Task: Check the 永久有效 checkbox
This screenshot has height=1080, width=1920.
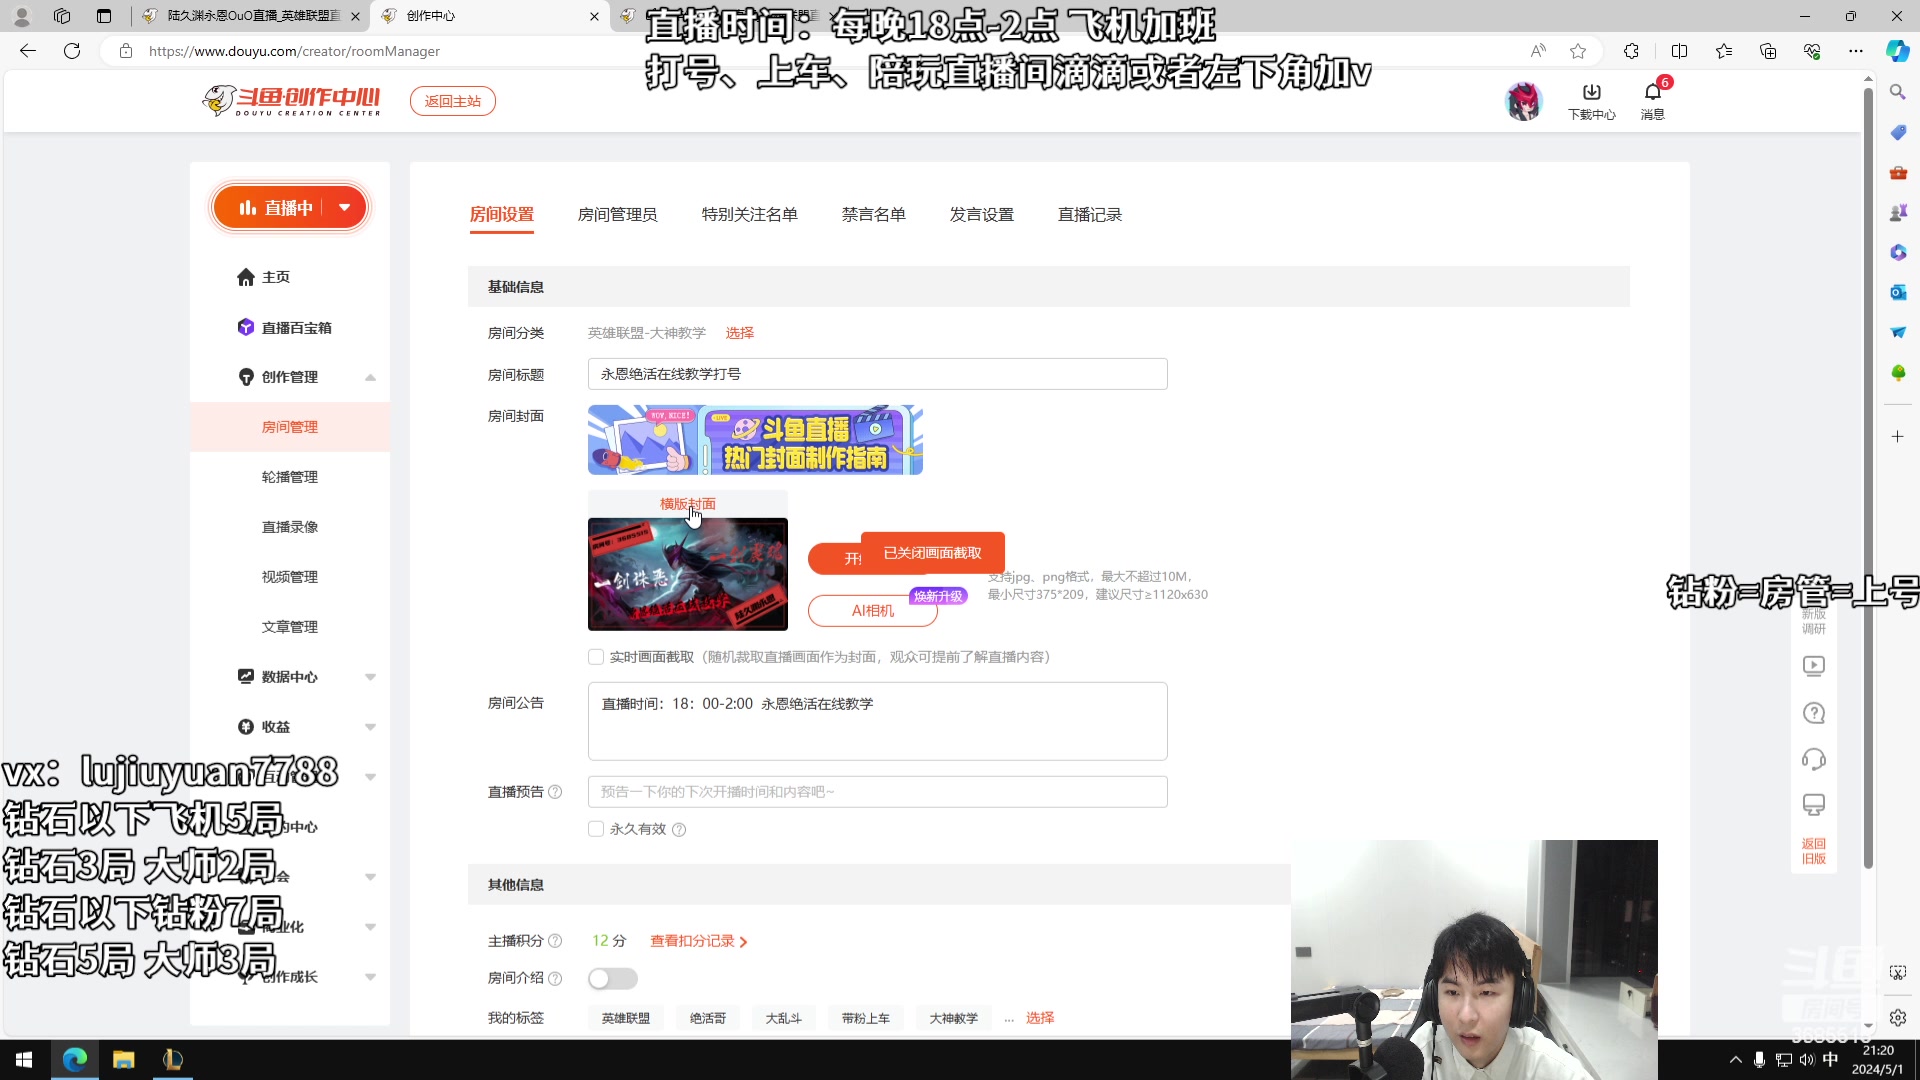Action: 596,829
